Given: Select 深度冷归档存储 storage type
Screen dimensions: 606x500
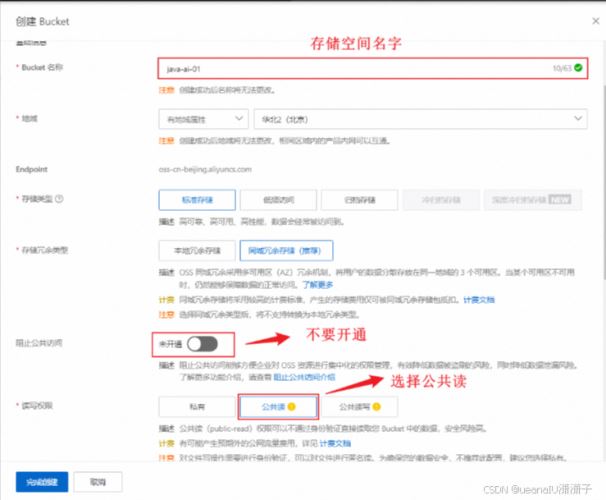Looking at the screenshot, I should pos(533,200).
